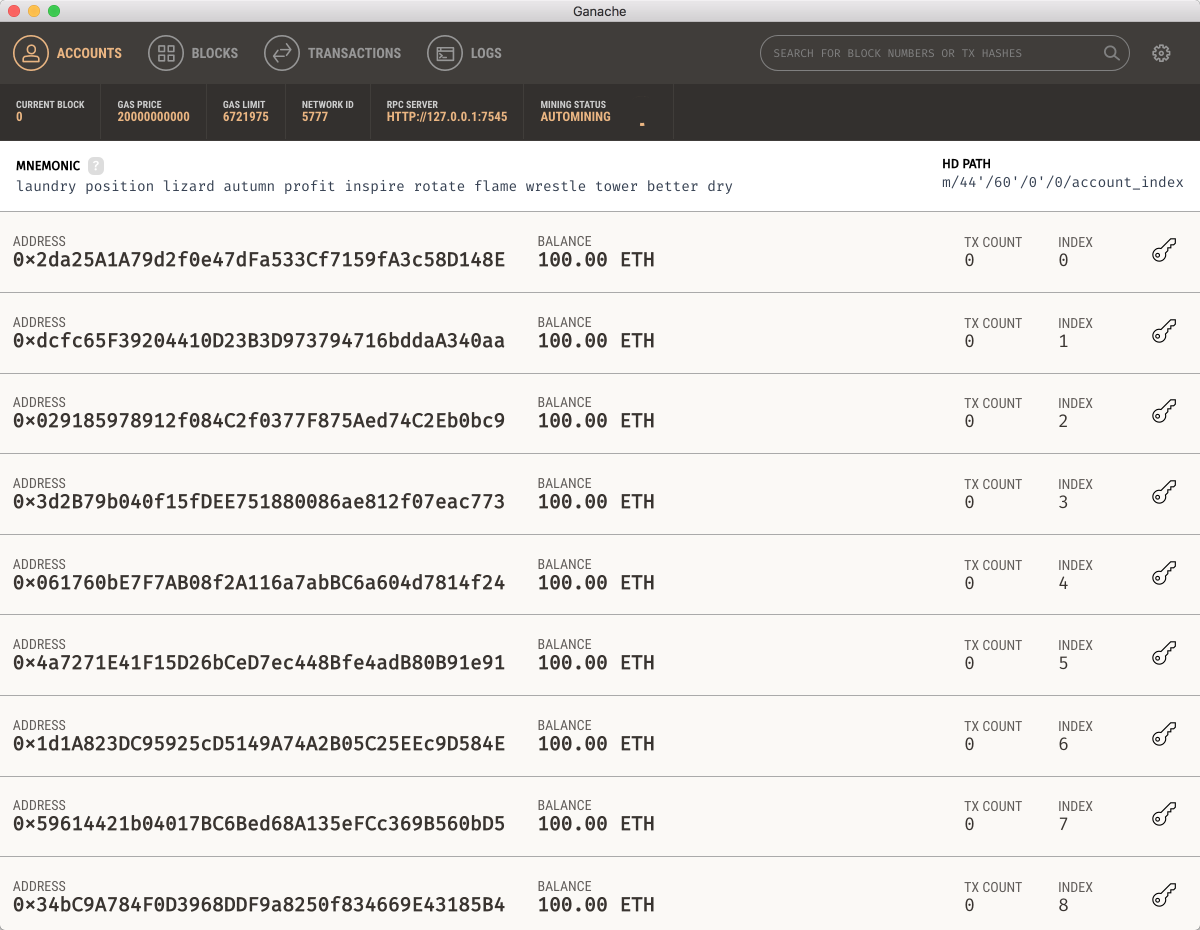Click the magnifying glass search icon
The height and width of the screenshot is (930, 1200).
1111,53
